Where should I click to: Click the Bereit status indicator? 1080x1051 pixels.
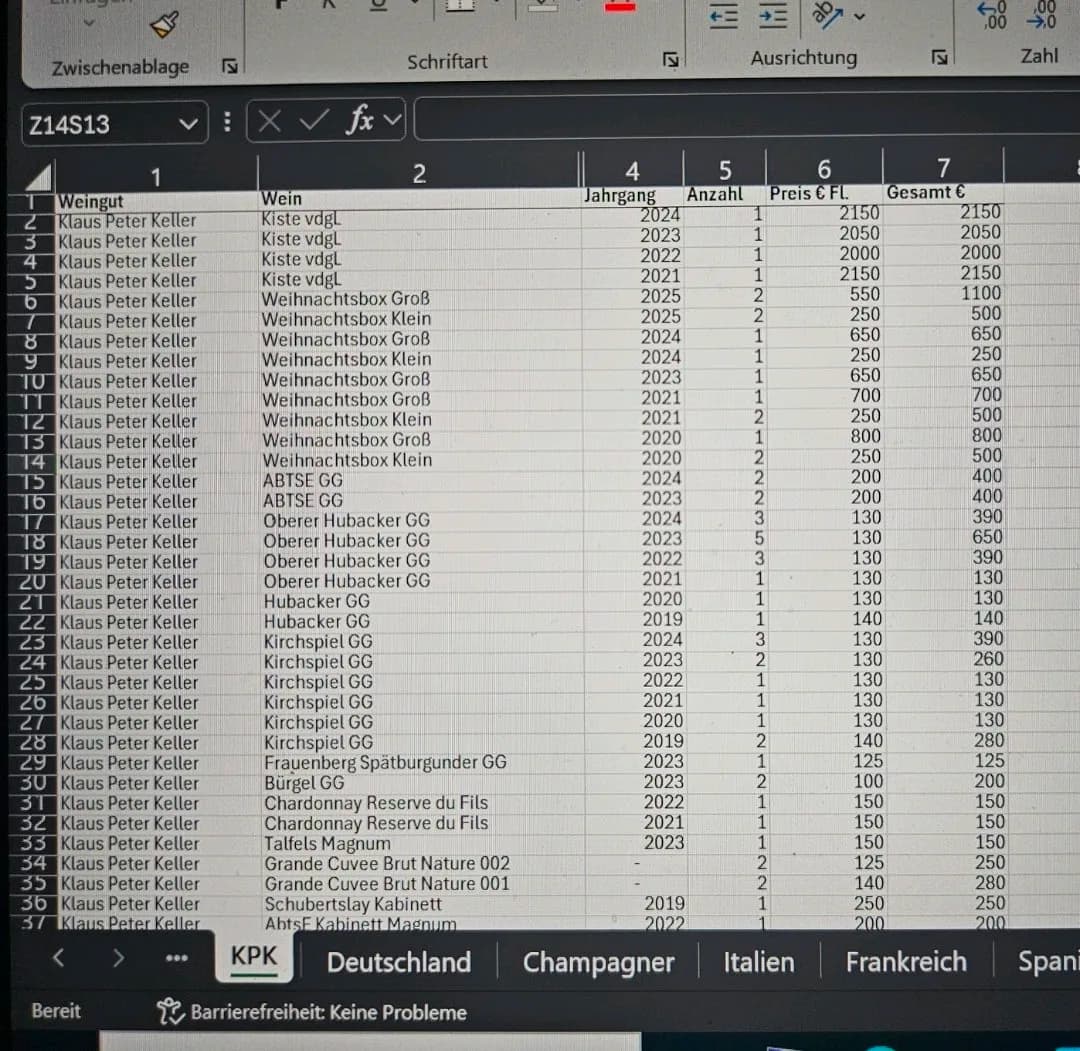56,1011
